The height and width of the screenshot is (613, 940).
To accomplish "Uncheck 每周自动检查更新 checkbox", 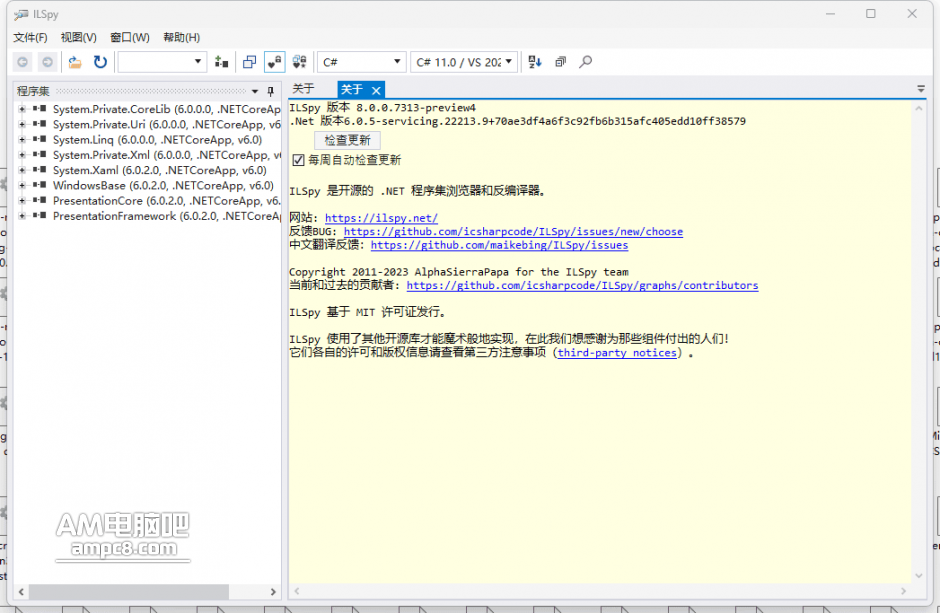I will (x=298, y=160).
